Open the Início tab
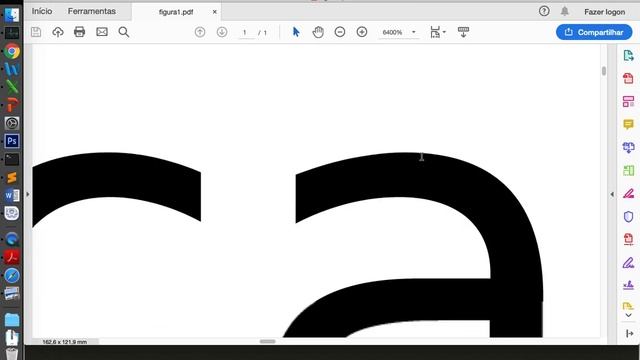This screenshot has width=640, height=360. (x=42, y=11)
